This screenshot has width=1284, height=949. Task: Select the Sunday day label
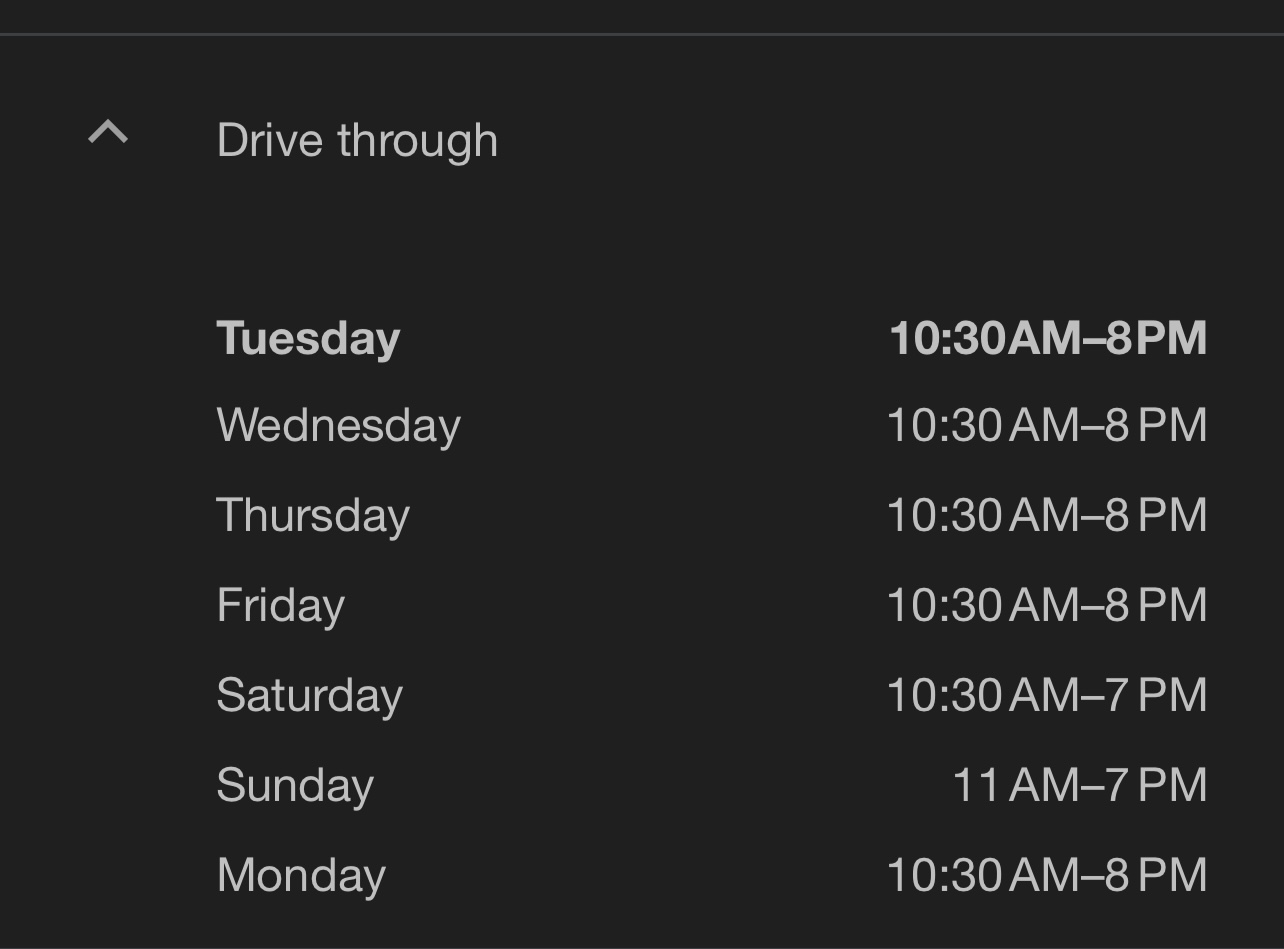pyautogui.click(x=295, y=786)
